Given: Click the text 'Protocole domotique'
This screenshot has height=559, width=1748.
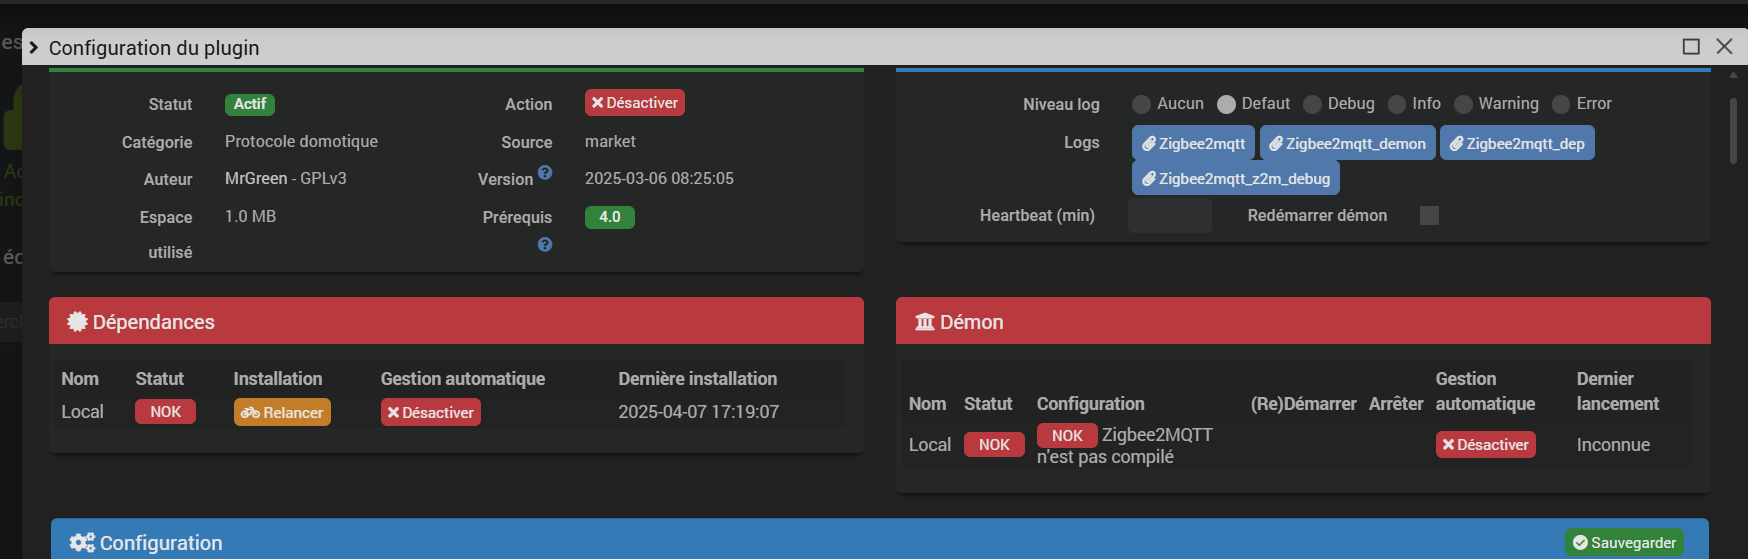Looking at the screenshot, I should click(x=301, y=141).
